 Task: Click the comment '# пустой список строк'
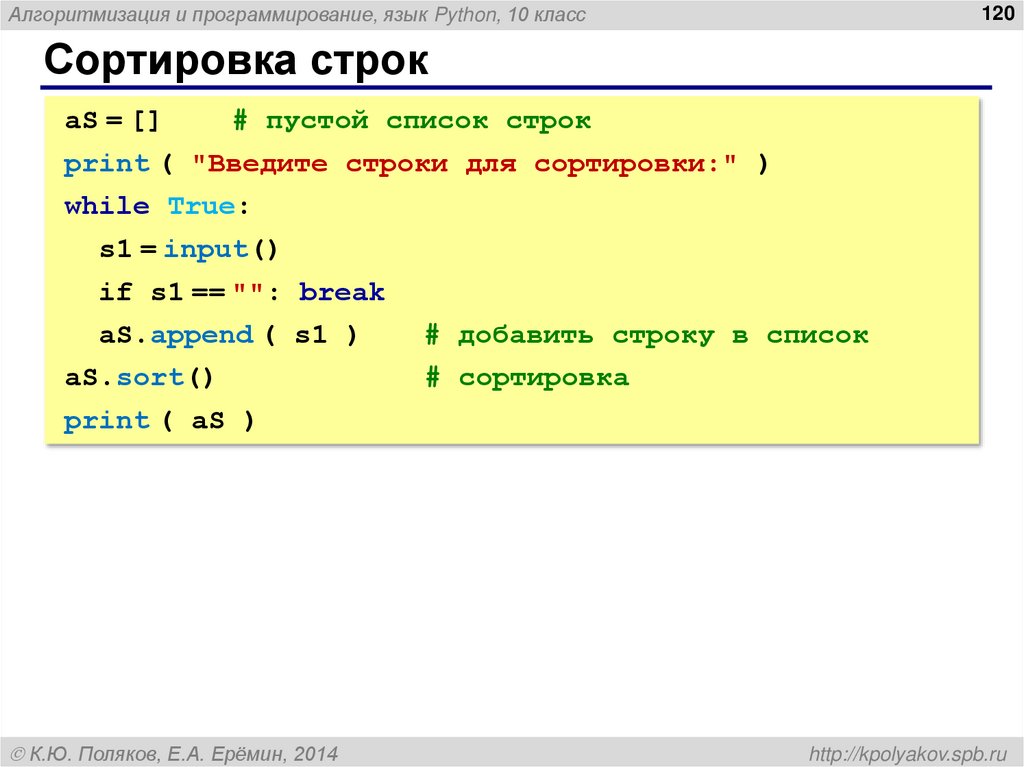pyautogui.click(x=412, y=122)
